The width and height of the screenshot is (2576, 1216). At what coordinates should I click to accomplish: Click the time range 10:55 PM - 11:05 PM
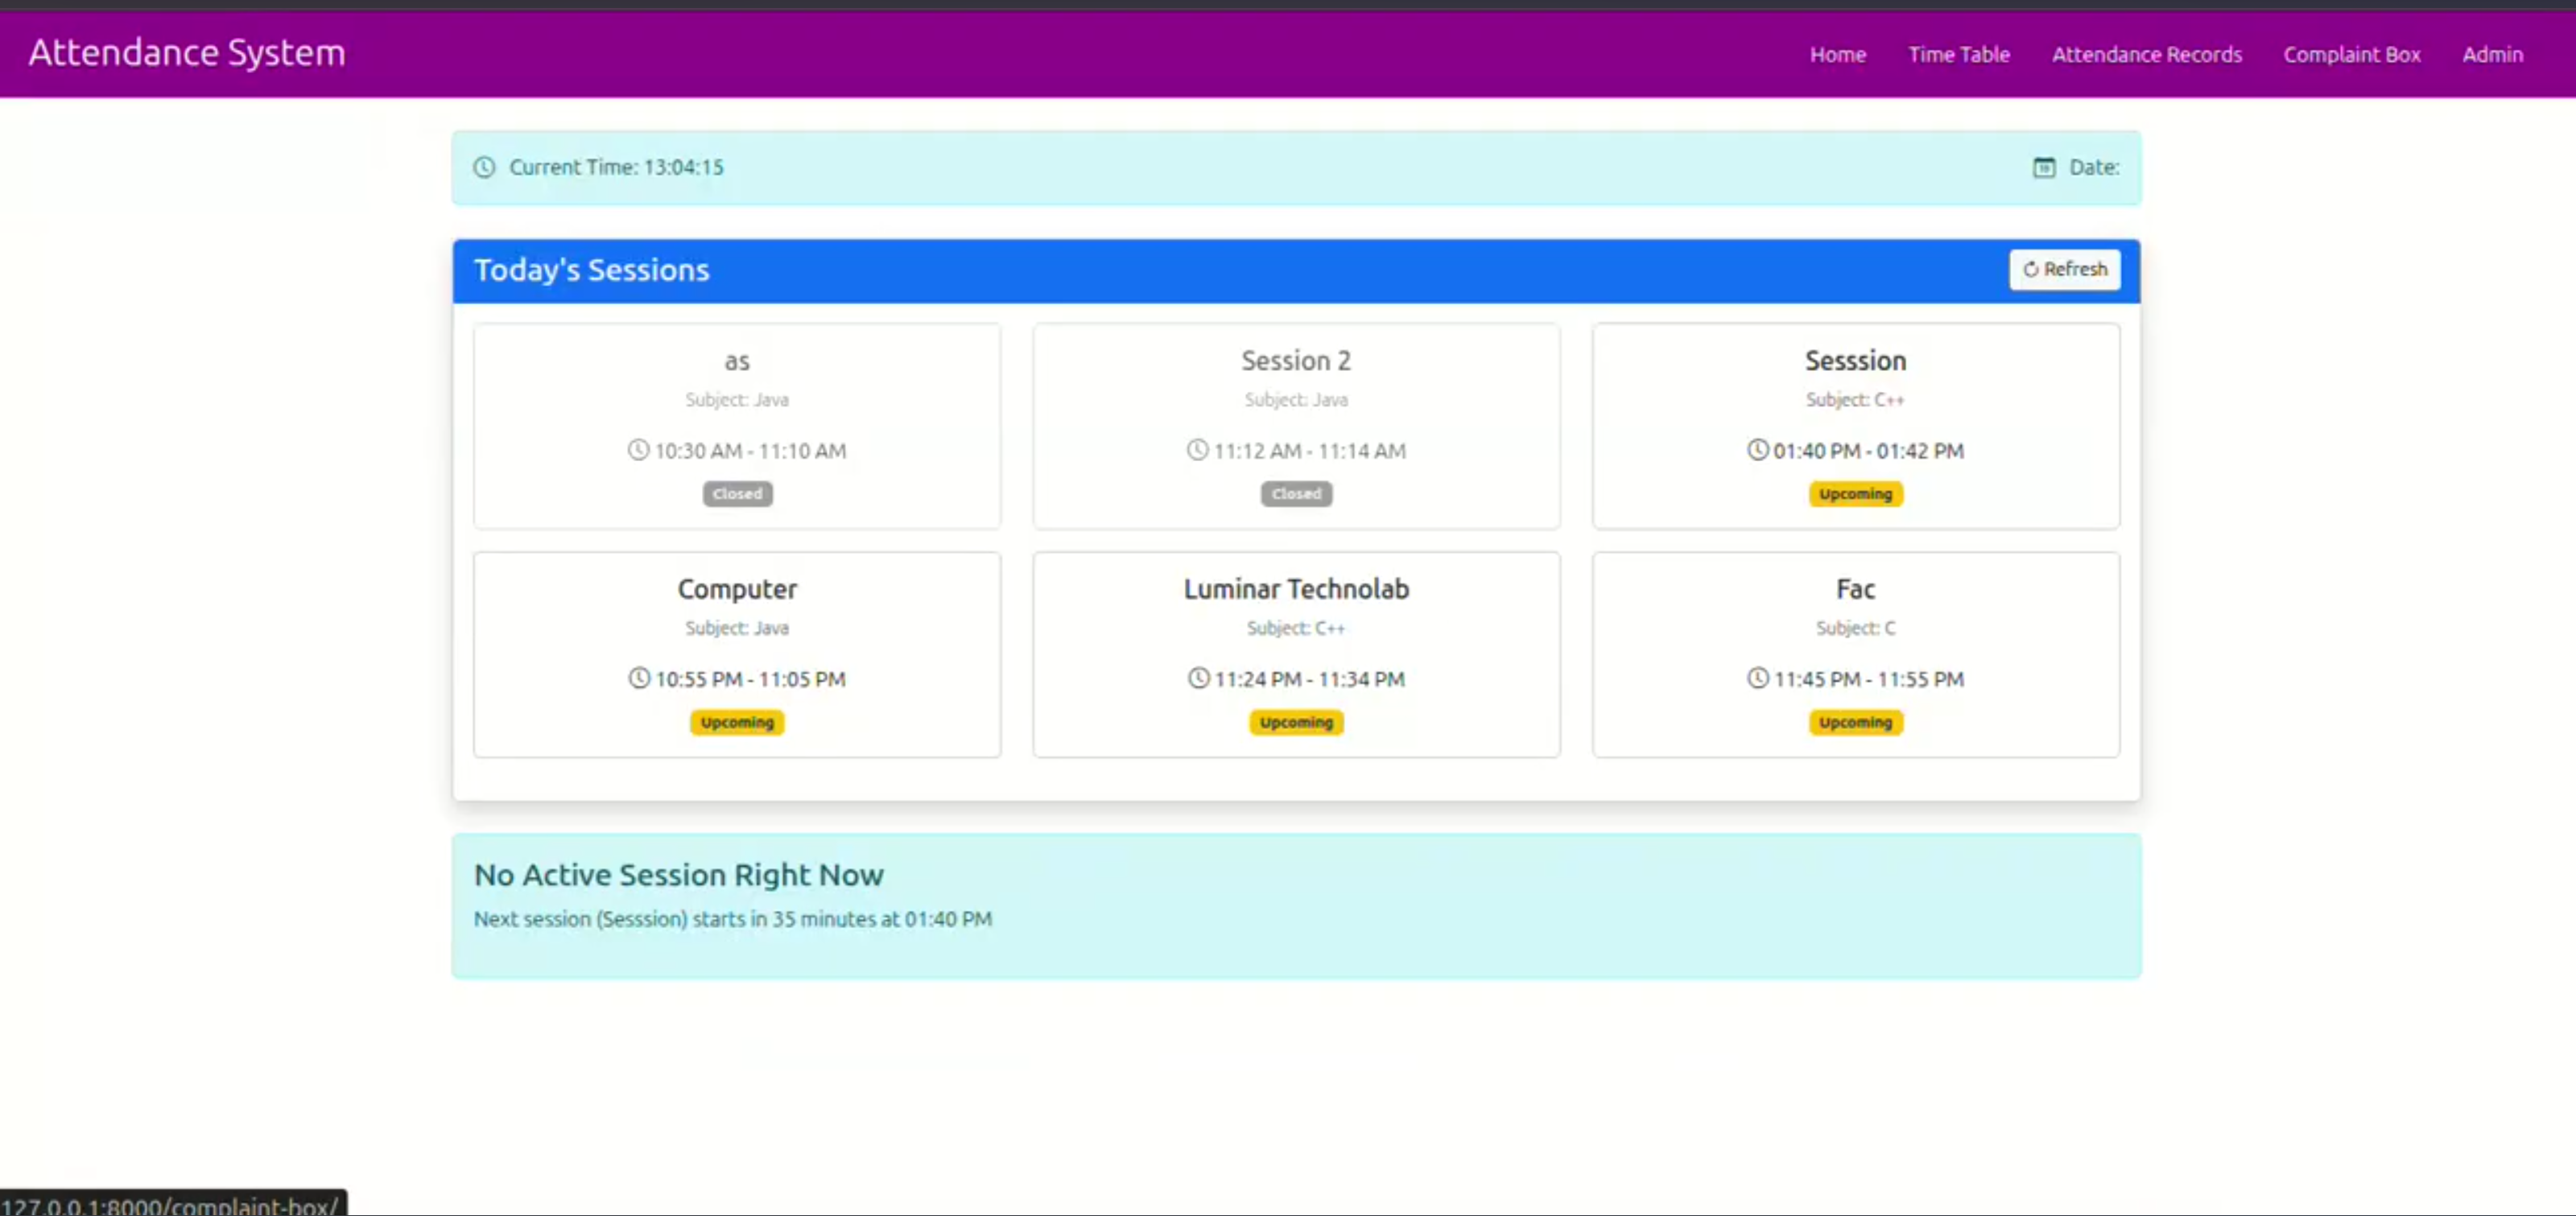coord(750,679)
